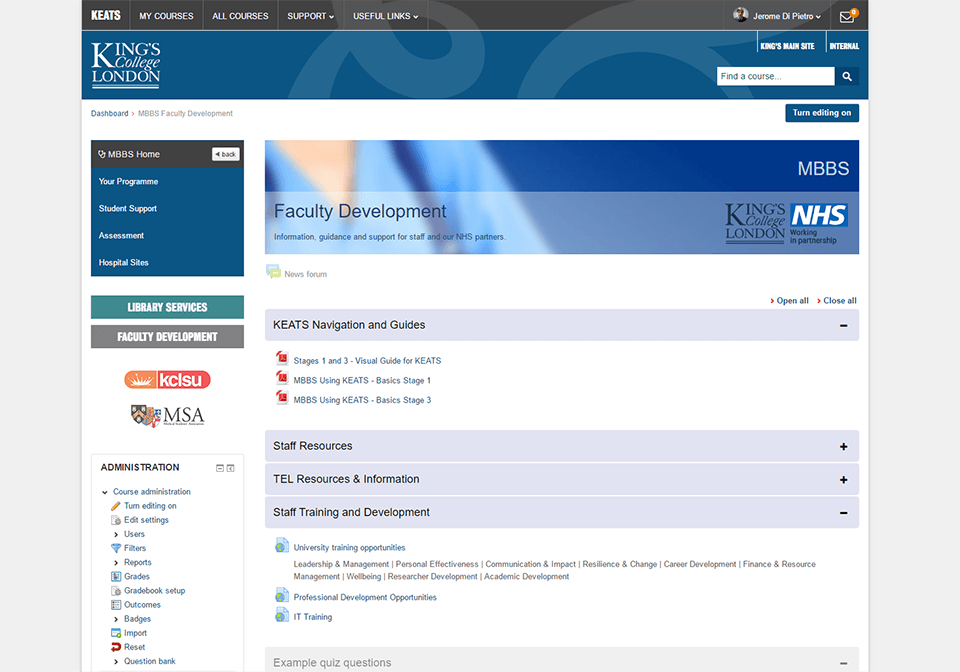Image resolution: width=960 pixels, height=672 pixels.
Task: Click the back button beside MBBS Home
Action: click(x=225, y=154)
